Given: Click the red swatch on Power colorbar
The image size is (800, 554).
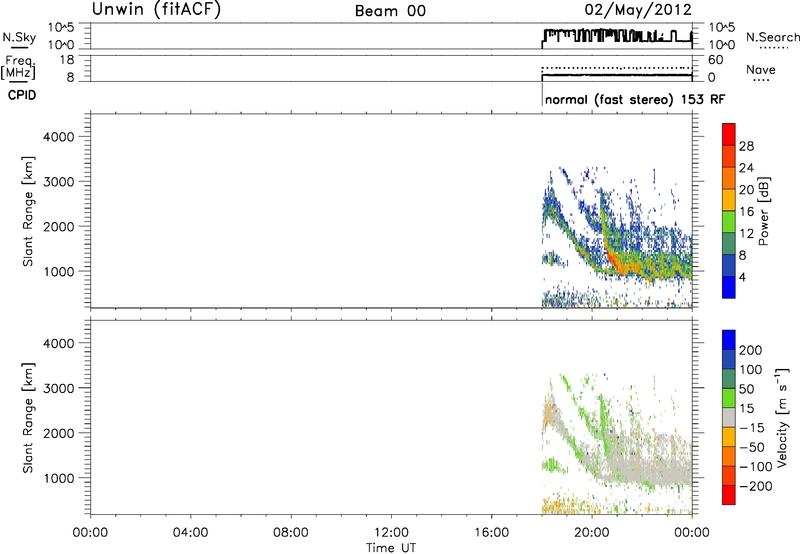Looking at the screenshot, I should (729, 135).
